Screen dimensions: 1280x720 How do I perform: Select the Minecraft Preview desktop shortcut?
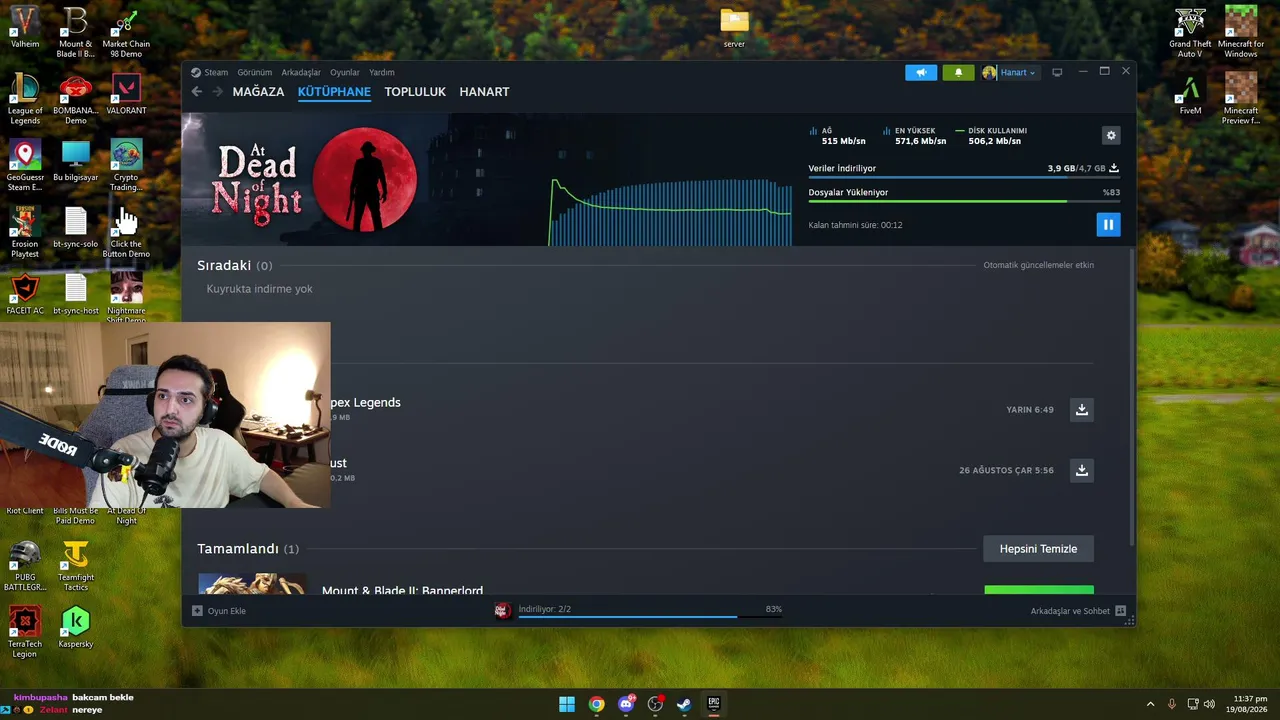(1241, 98)
